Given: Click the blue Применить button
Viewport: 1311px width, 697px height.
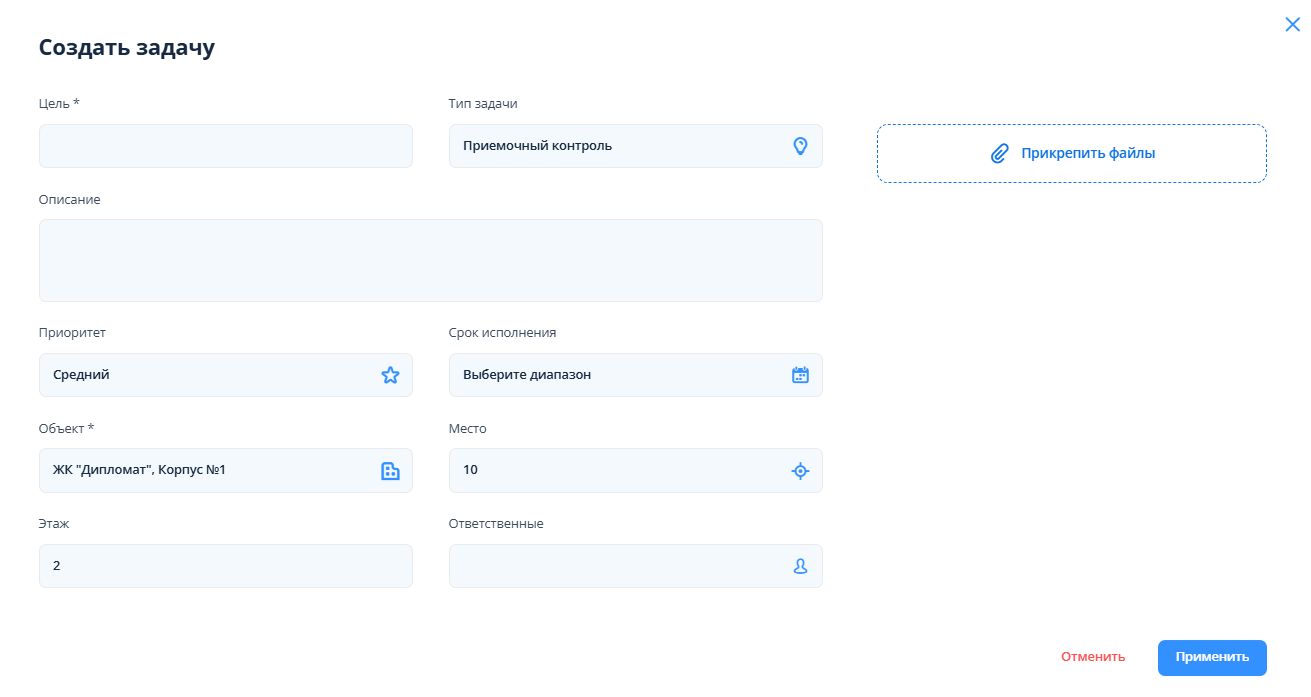Looking at the screenshot, I should tap(1212, 658).
